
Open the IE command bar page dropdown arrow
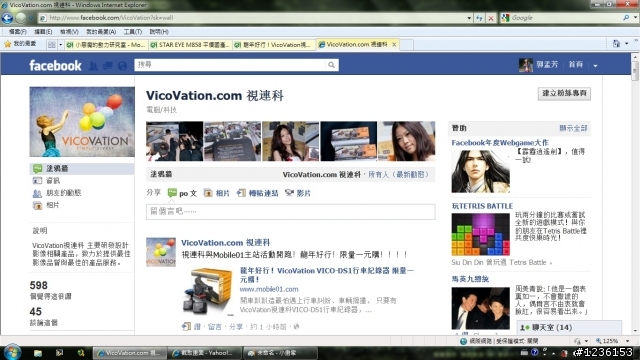[627, 44]
